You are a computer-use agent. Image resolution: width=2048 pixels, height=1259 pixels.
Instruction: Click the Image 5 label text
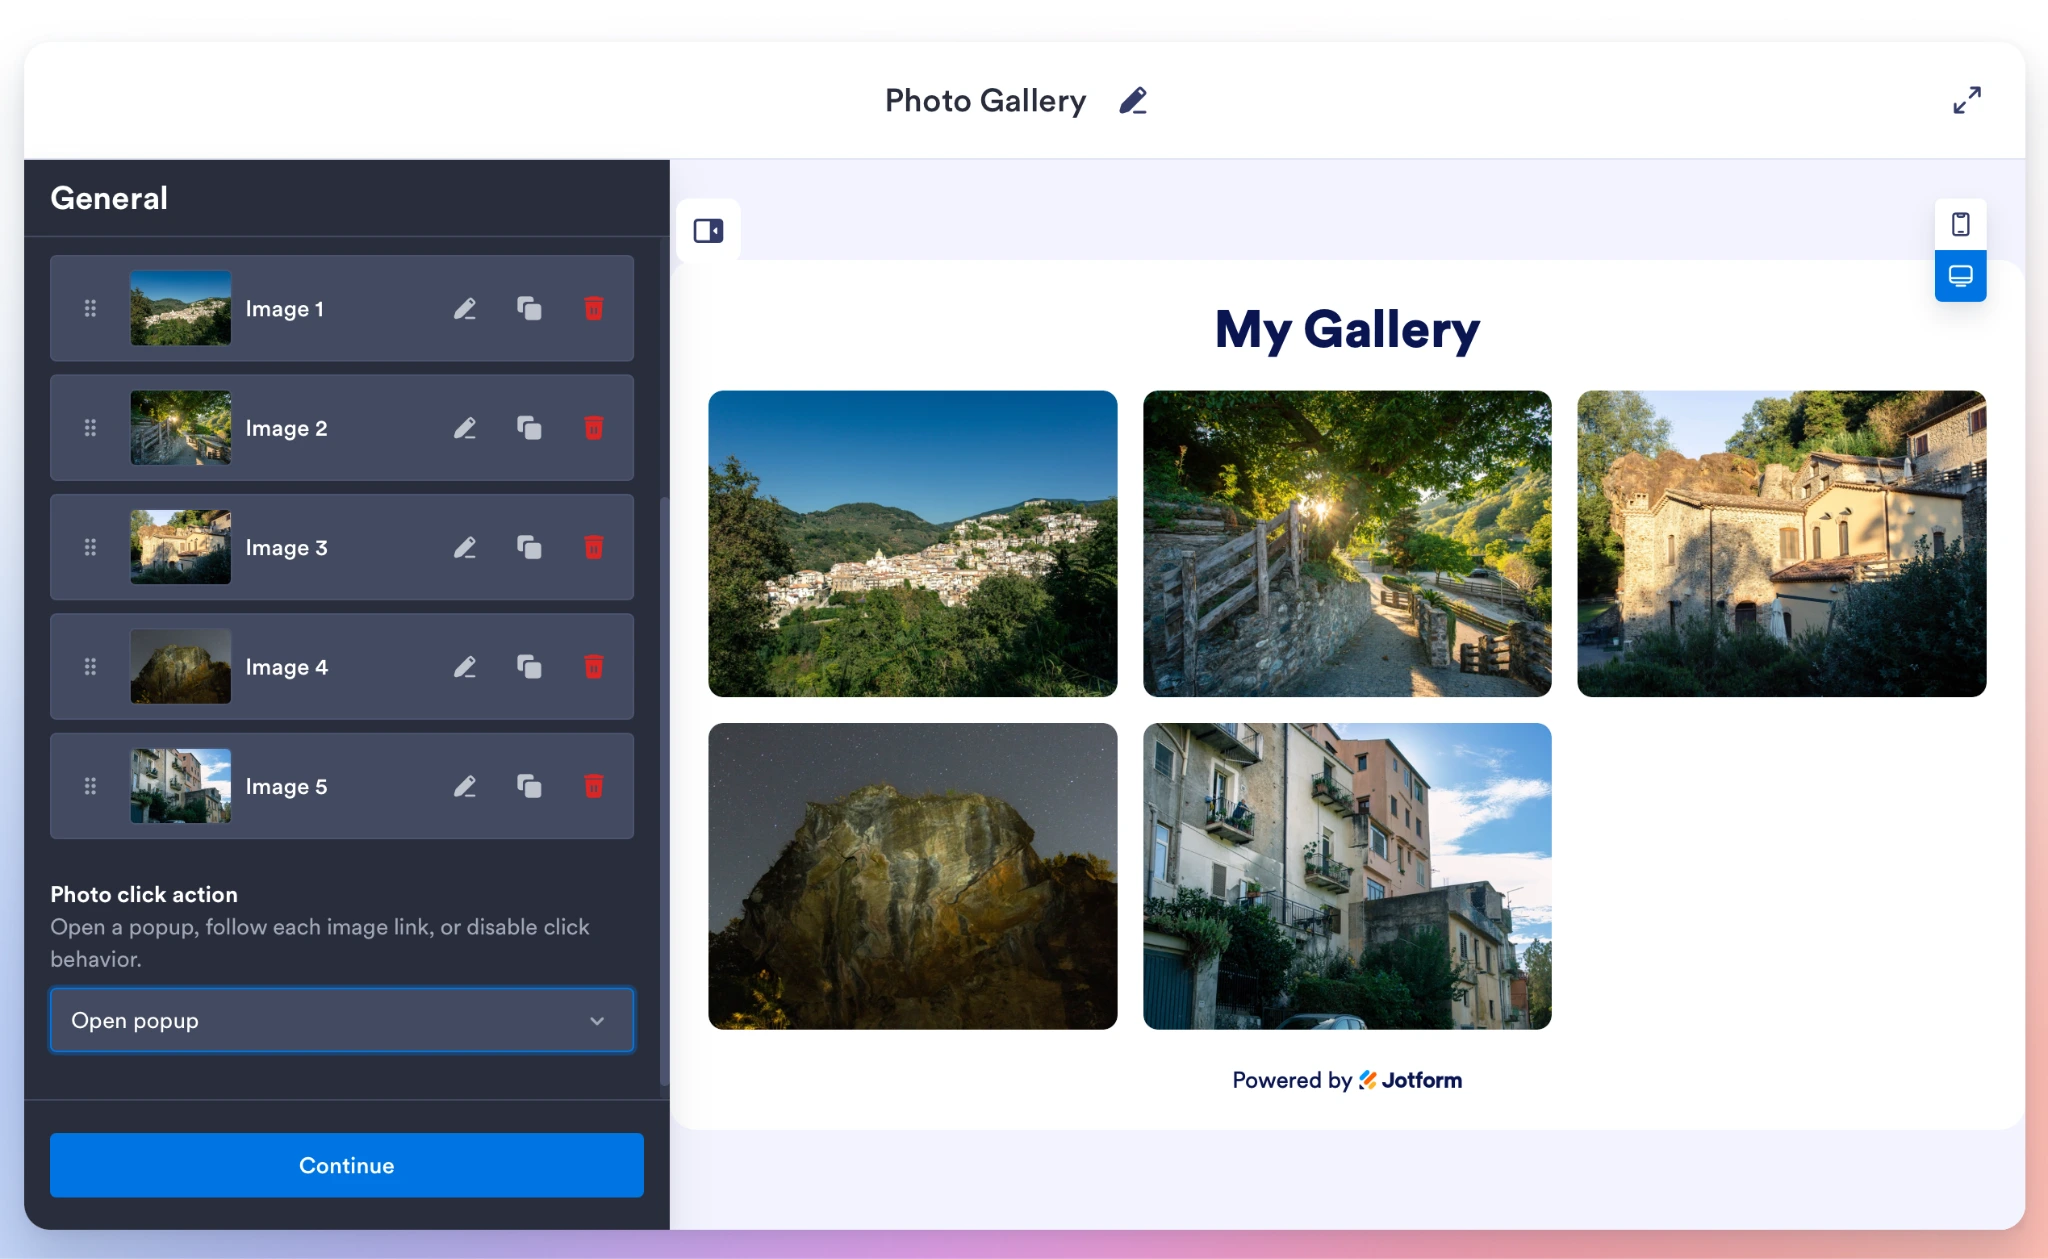pyautogui.click(x=286, y=787)
